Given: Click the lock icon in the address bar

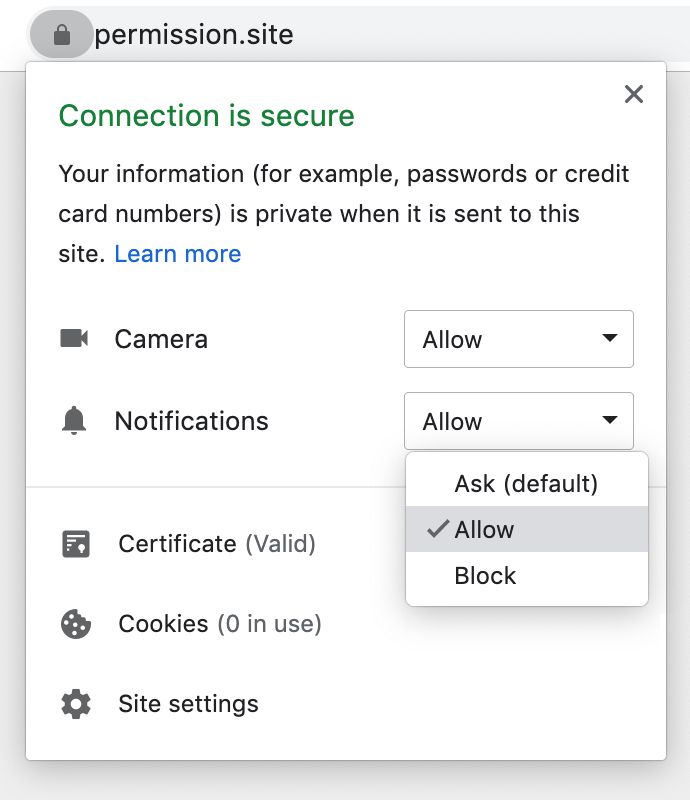Looking at the screenshot, I should point(61,36).
